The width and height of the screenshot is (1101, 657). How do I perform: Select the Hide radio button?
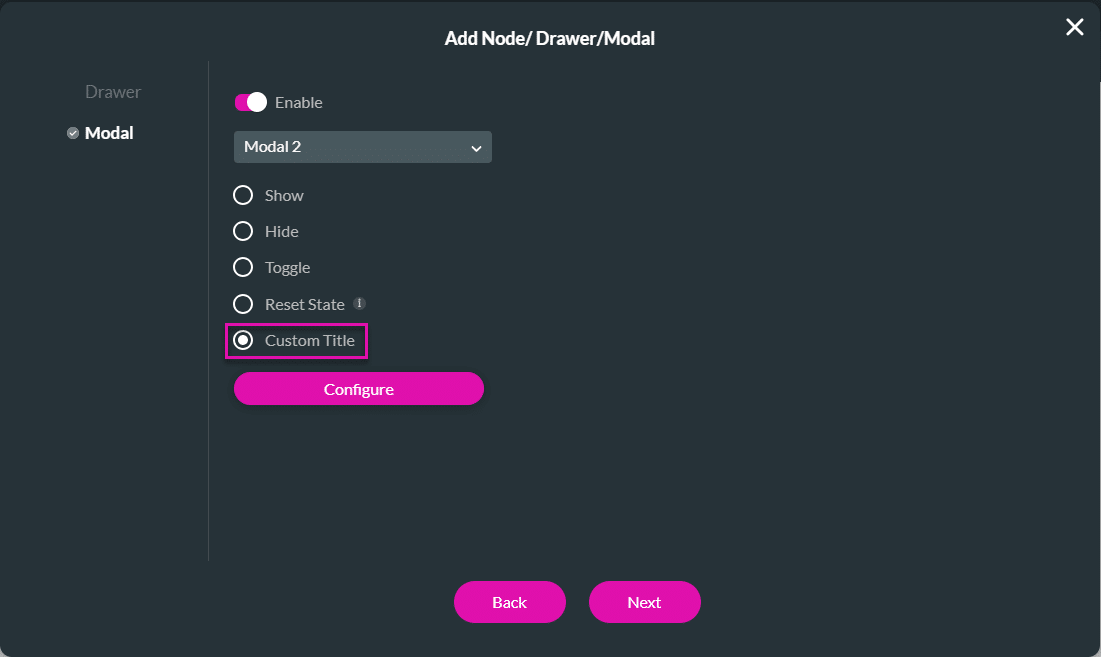[x=242, y=231]
